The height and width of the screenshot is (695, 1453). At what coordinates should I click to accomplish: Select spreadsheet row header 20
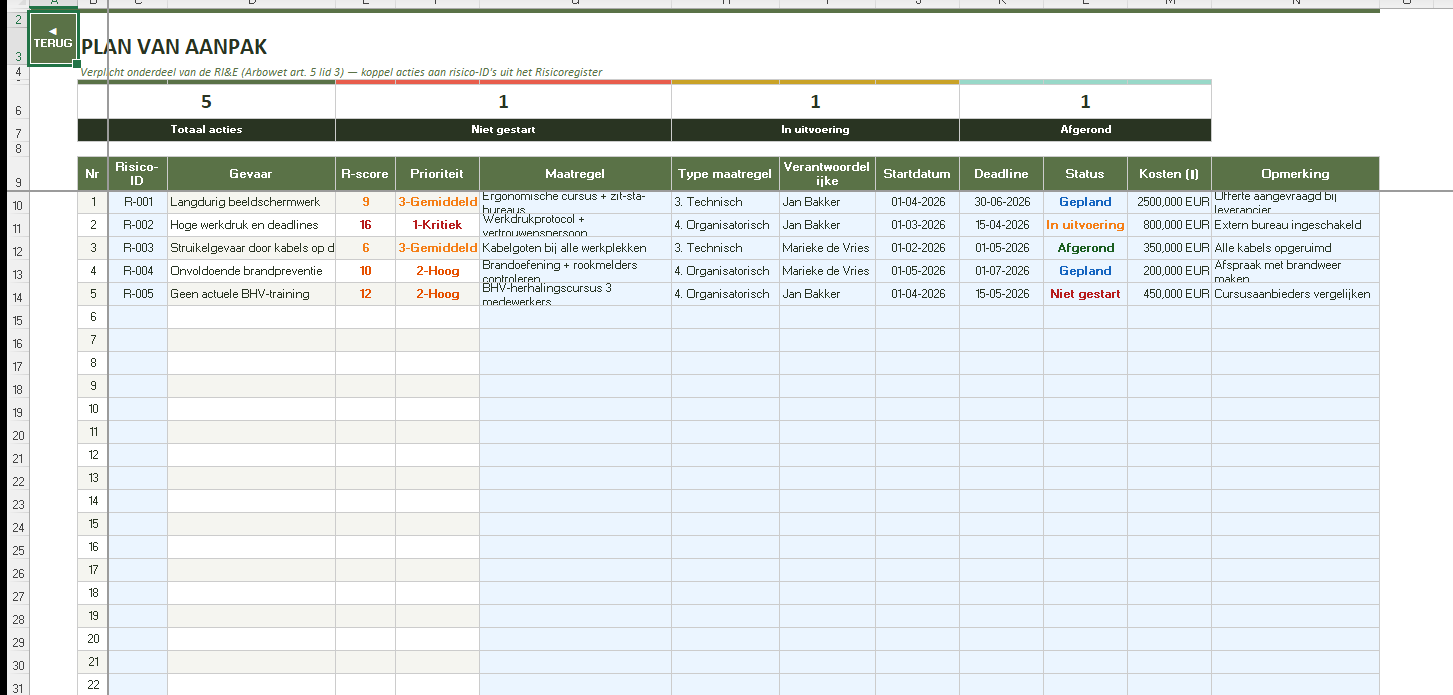pos(17,435)
